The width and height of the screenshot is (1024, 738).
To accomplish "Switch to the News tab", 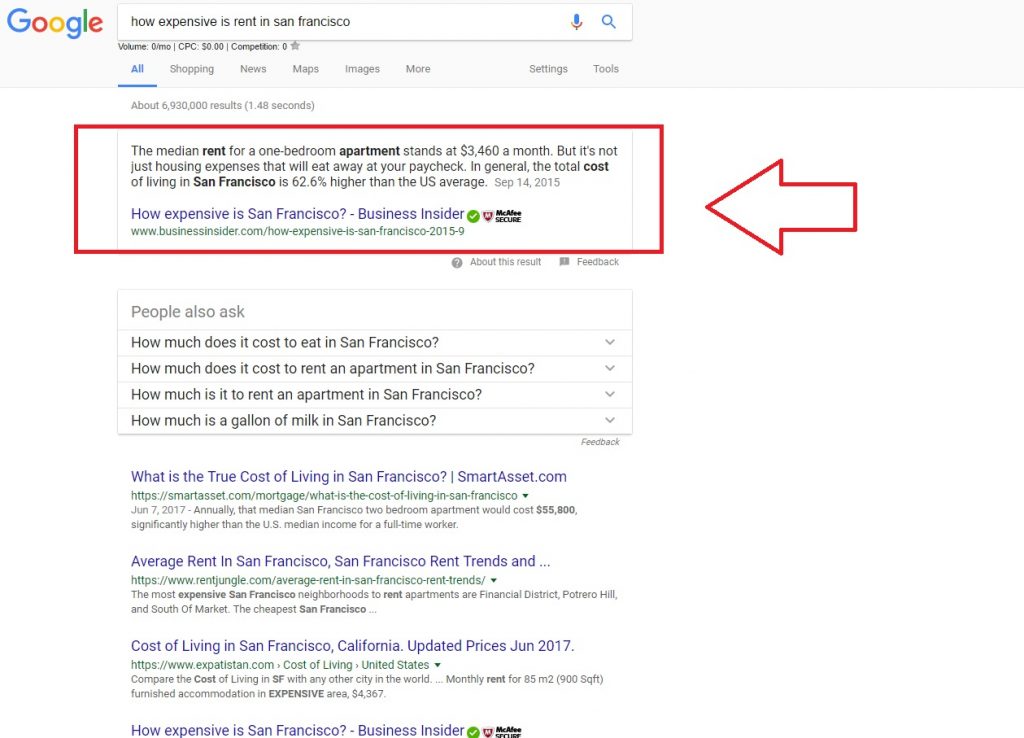I will pyautogui.click(x=253, y=69).
